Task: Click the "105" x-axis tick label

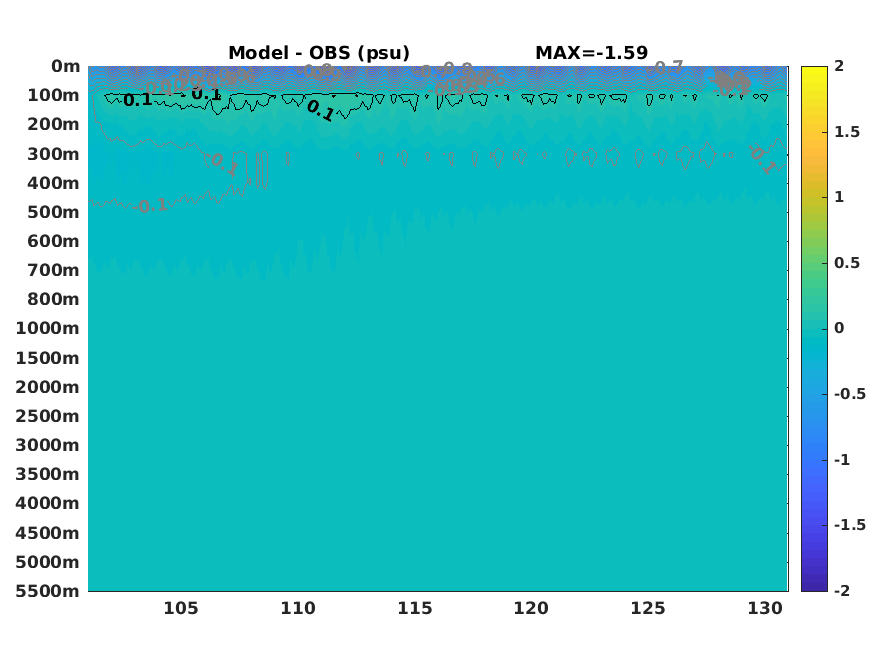Action: (x=181, y=608)
